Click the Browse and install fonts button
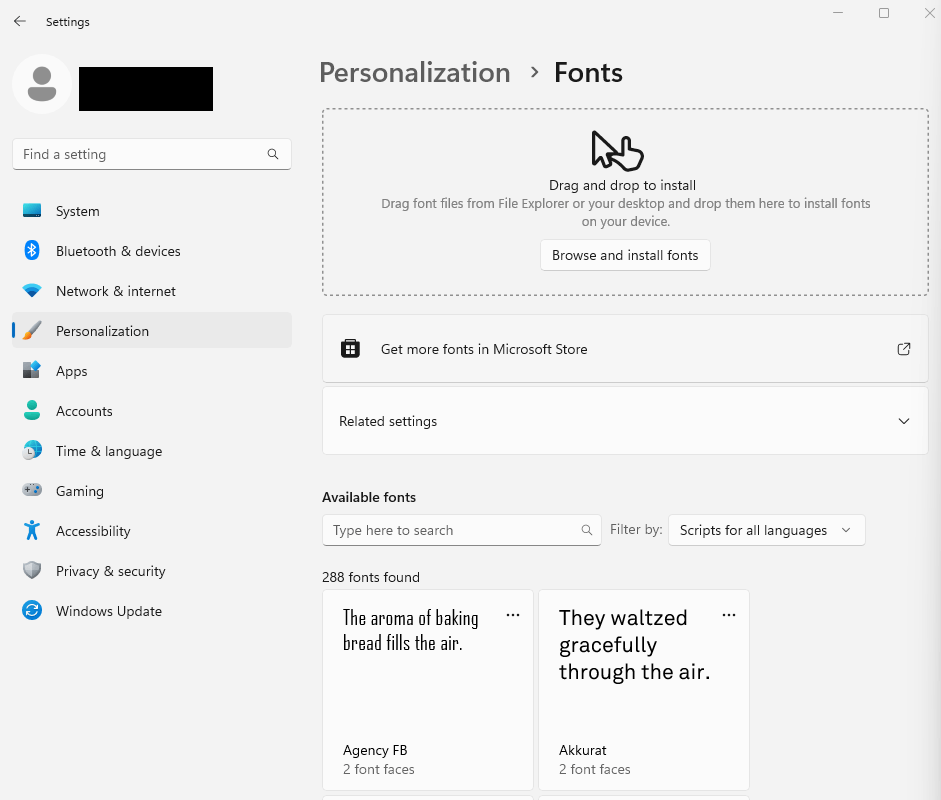 (x=625, y=255)
